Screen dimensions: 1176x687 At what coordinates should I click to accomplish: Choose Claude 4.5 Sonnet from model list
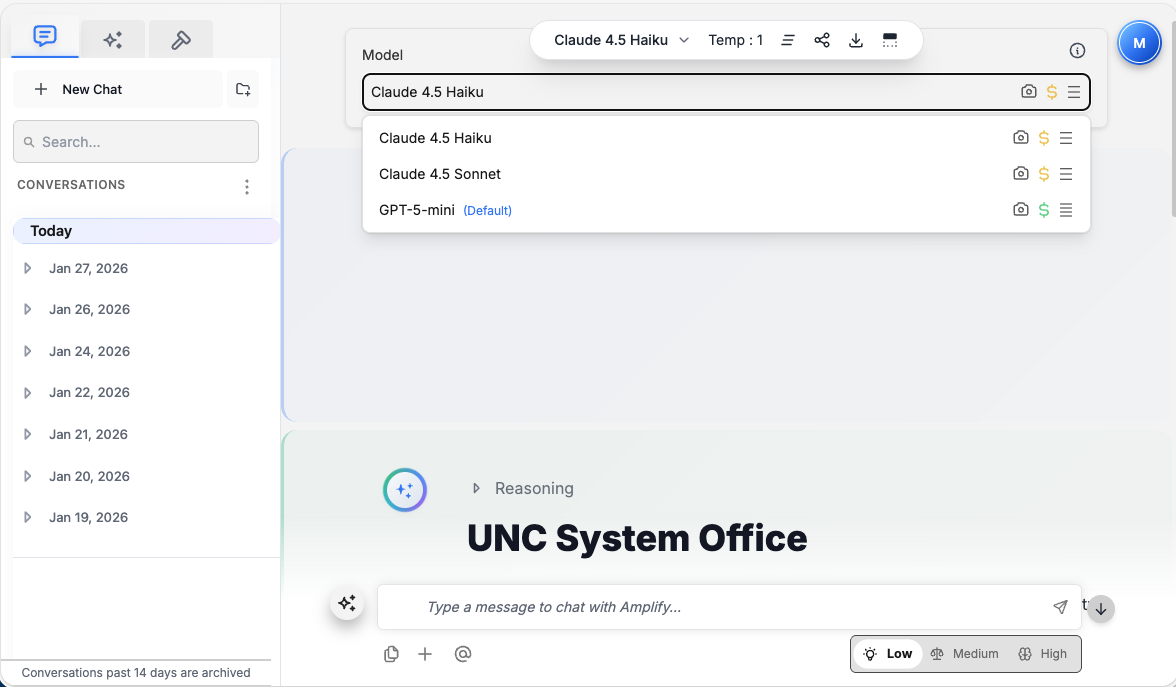click(440, 174)
